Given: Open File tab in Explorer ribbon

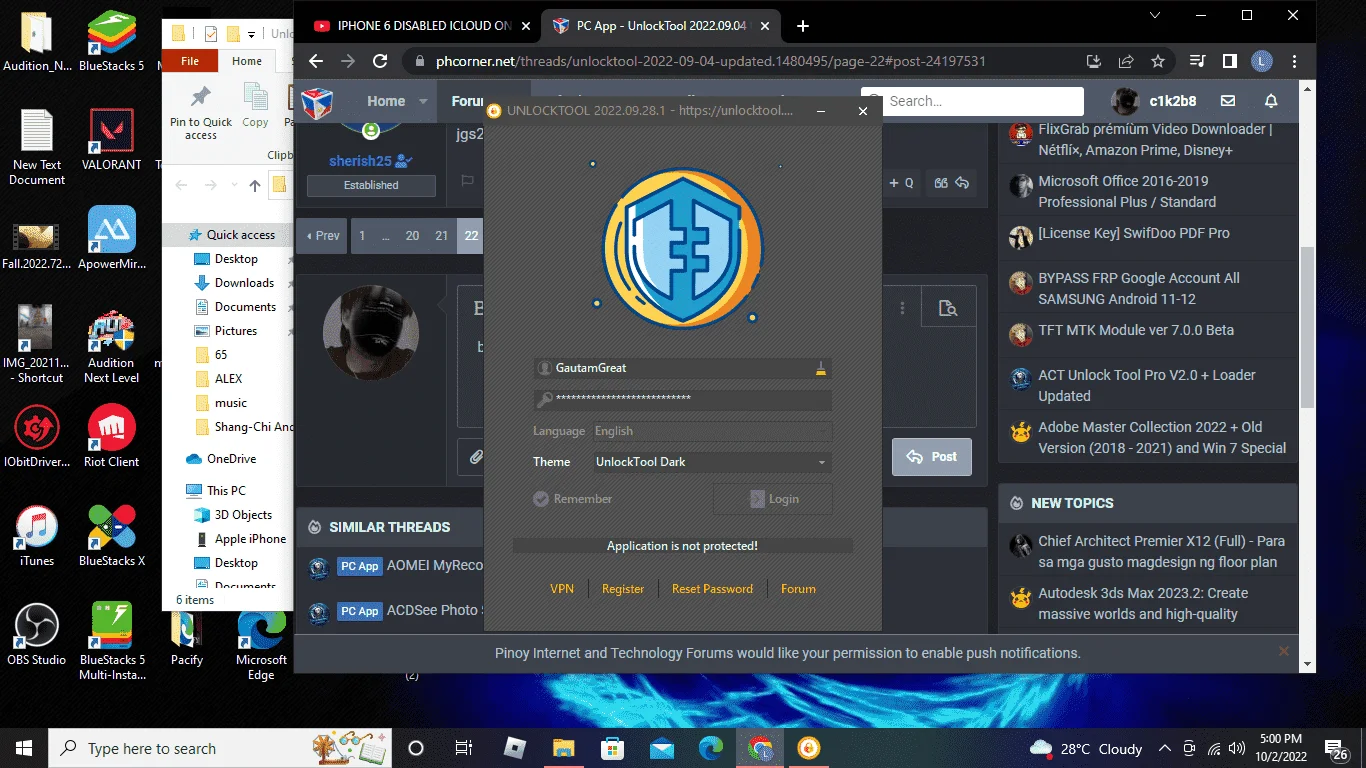Looking at the screenshot, I should [x=190, y=61].
